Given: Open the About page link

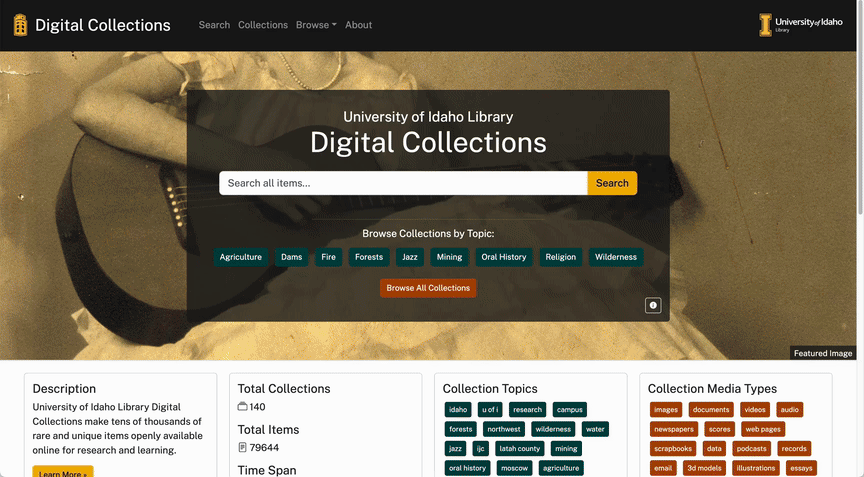Looking at the screenshot, I should tap(359, 25).
